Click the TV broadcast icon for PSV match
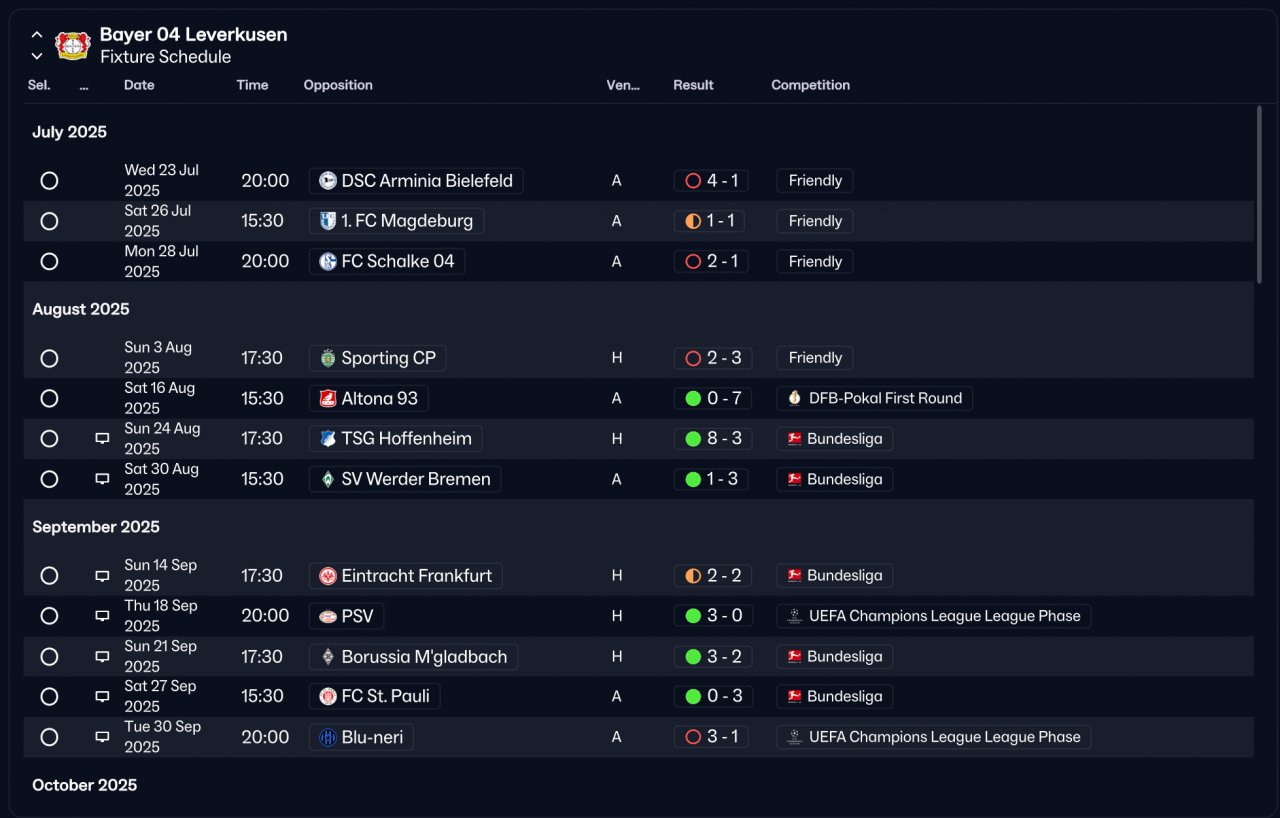The image size is (1280, 818). pos(102,616)
